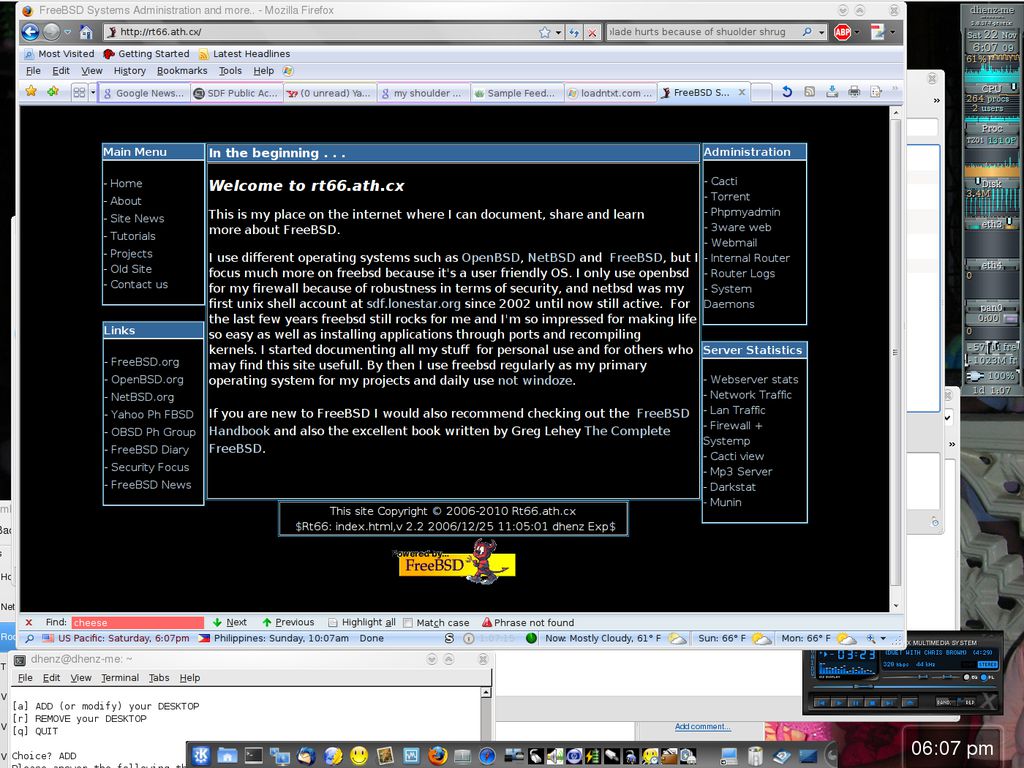The height and width of the screenshot is (768, 1024).
Task: Expand the bookmark star dropdown arrow
Action: click(x=558, y=32)
